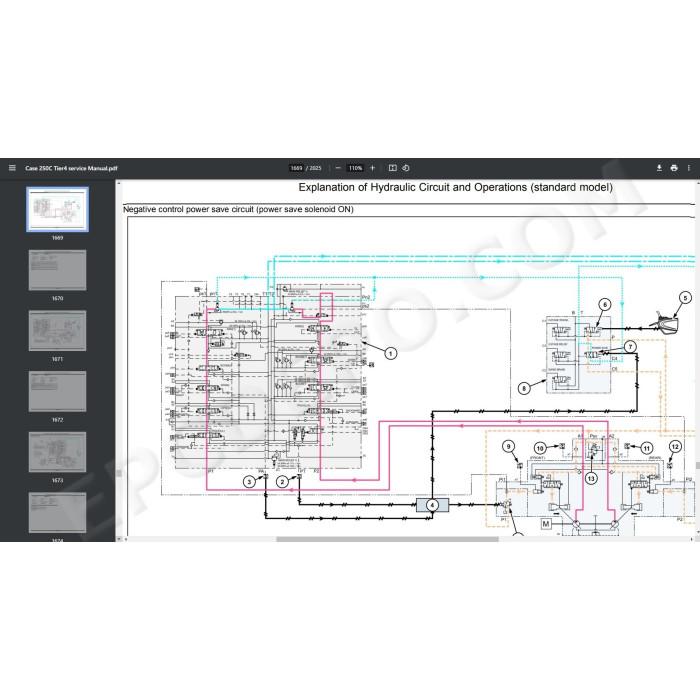The height and width of the screenshot is (700, 700).
Task: Toggle the sidebar menu icon
Action: tap(12, 168)
